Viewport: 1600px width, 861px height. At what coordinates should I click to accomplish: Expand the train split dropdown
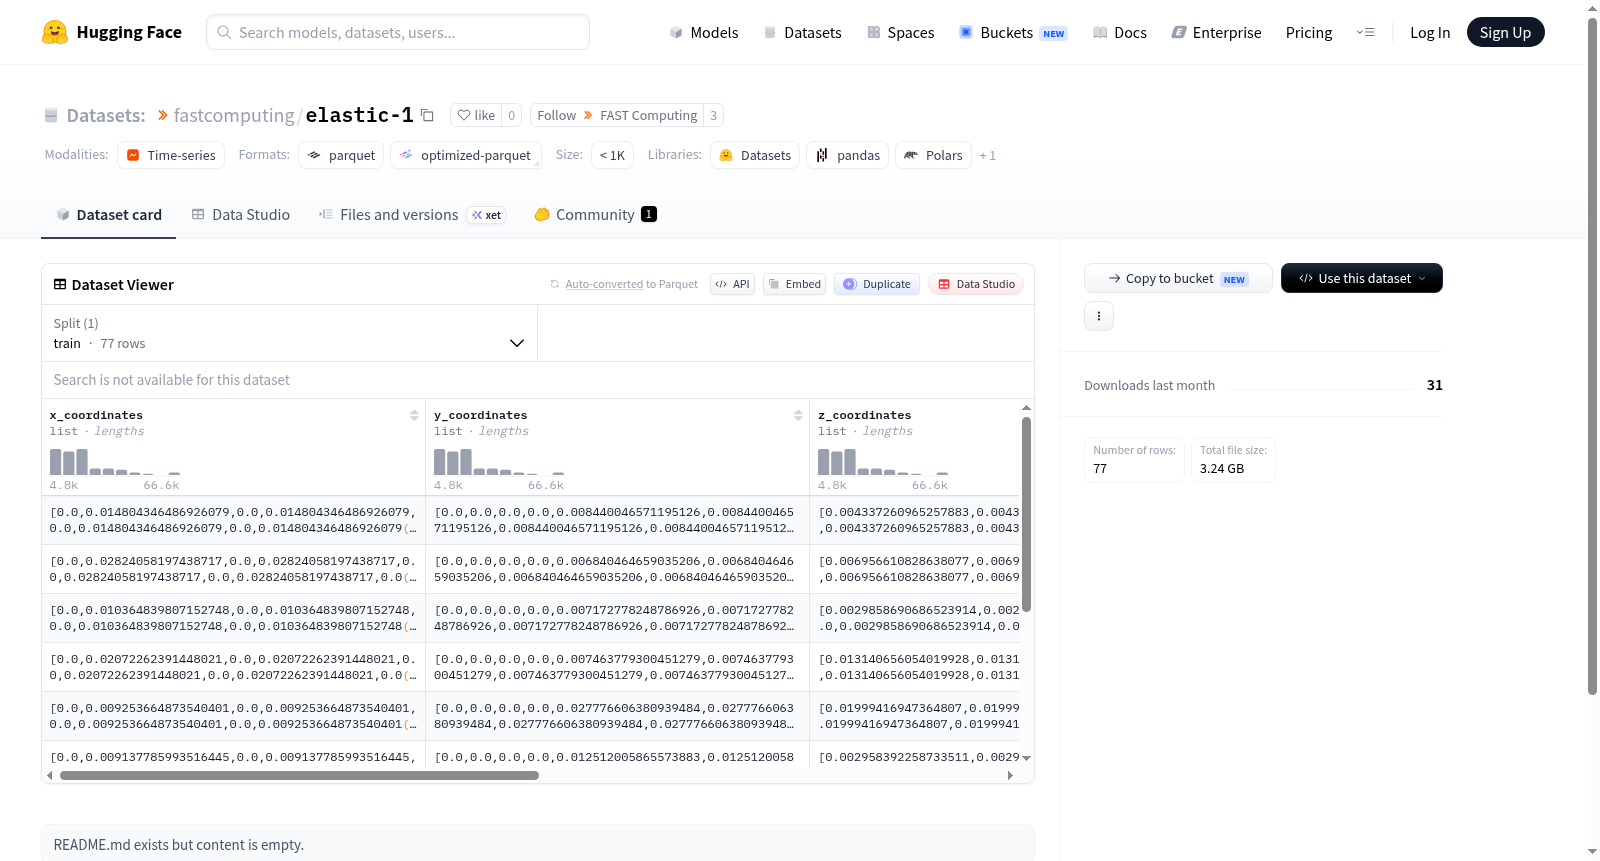(x=289, y=333)
